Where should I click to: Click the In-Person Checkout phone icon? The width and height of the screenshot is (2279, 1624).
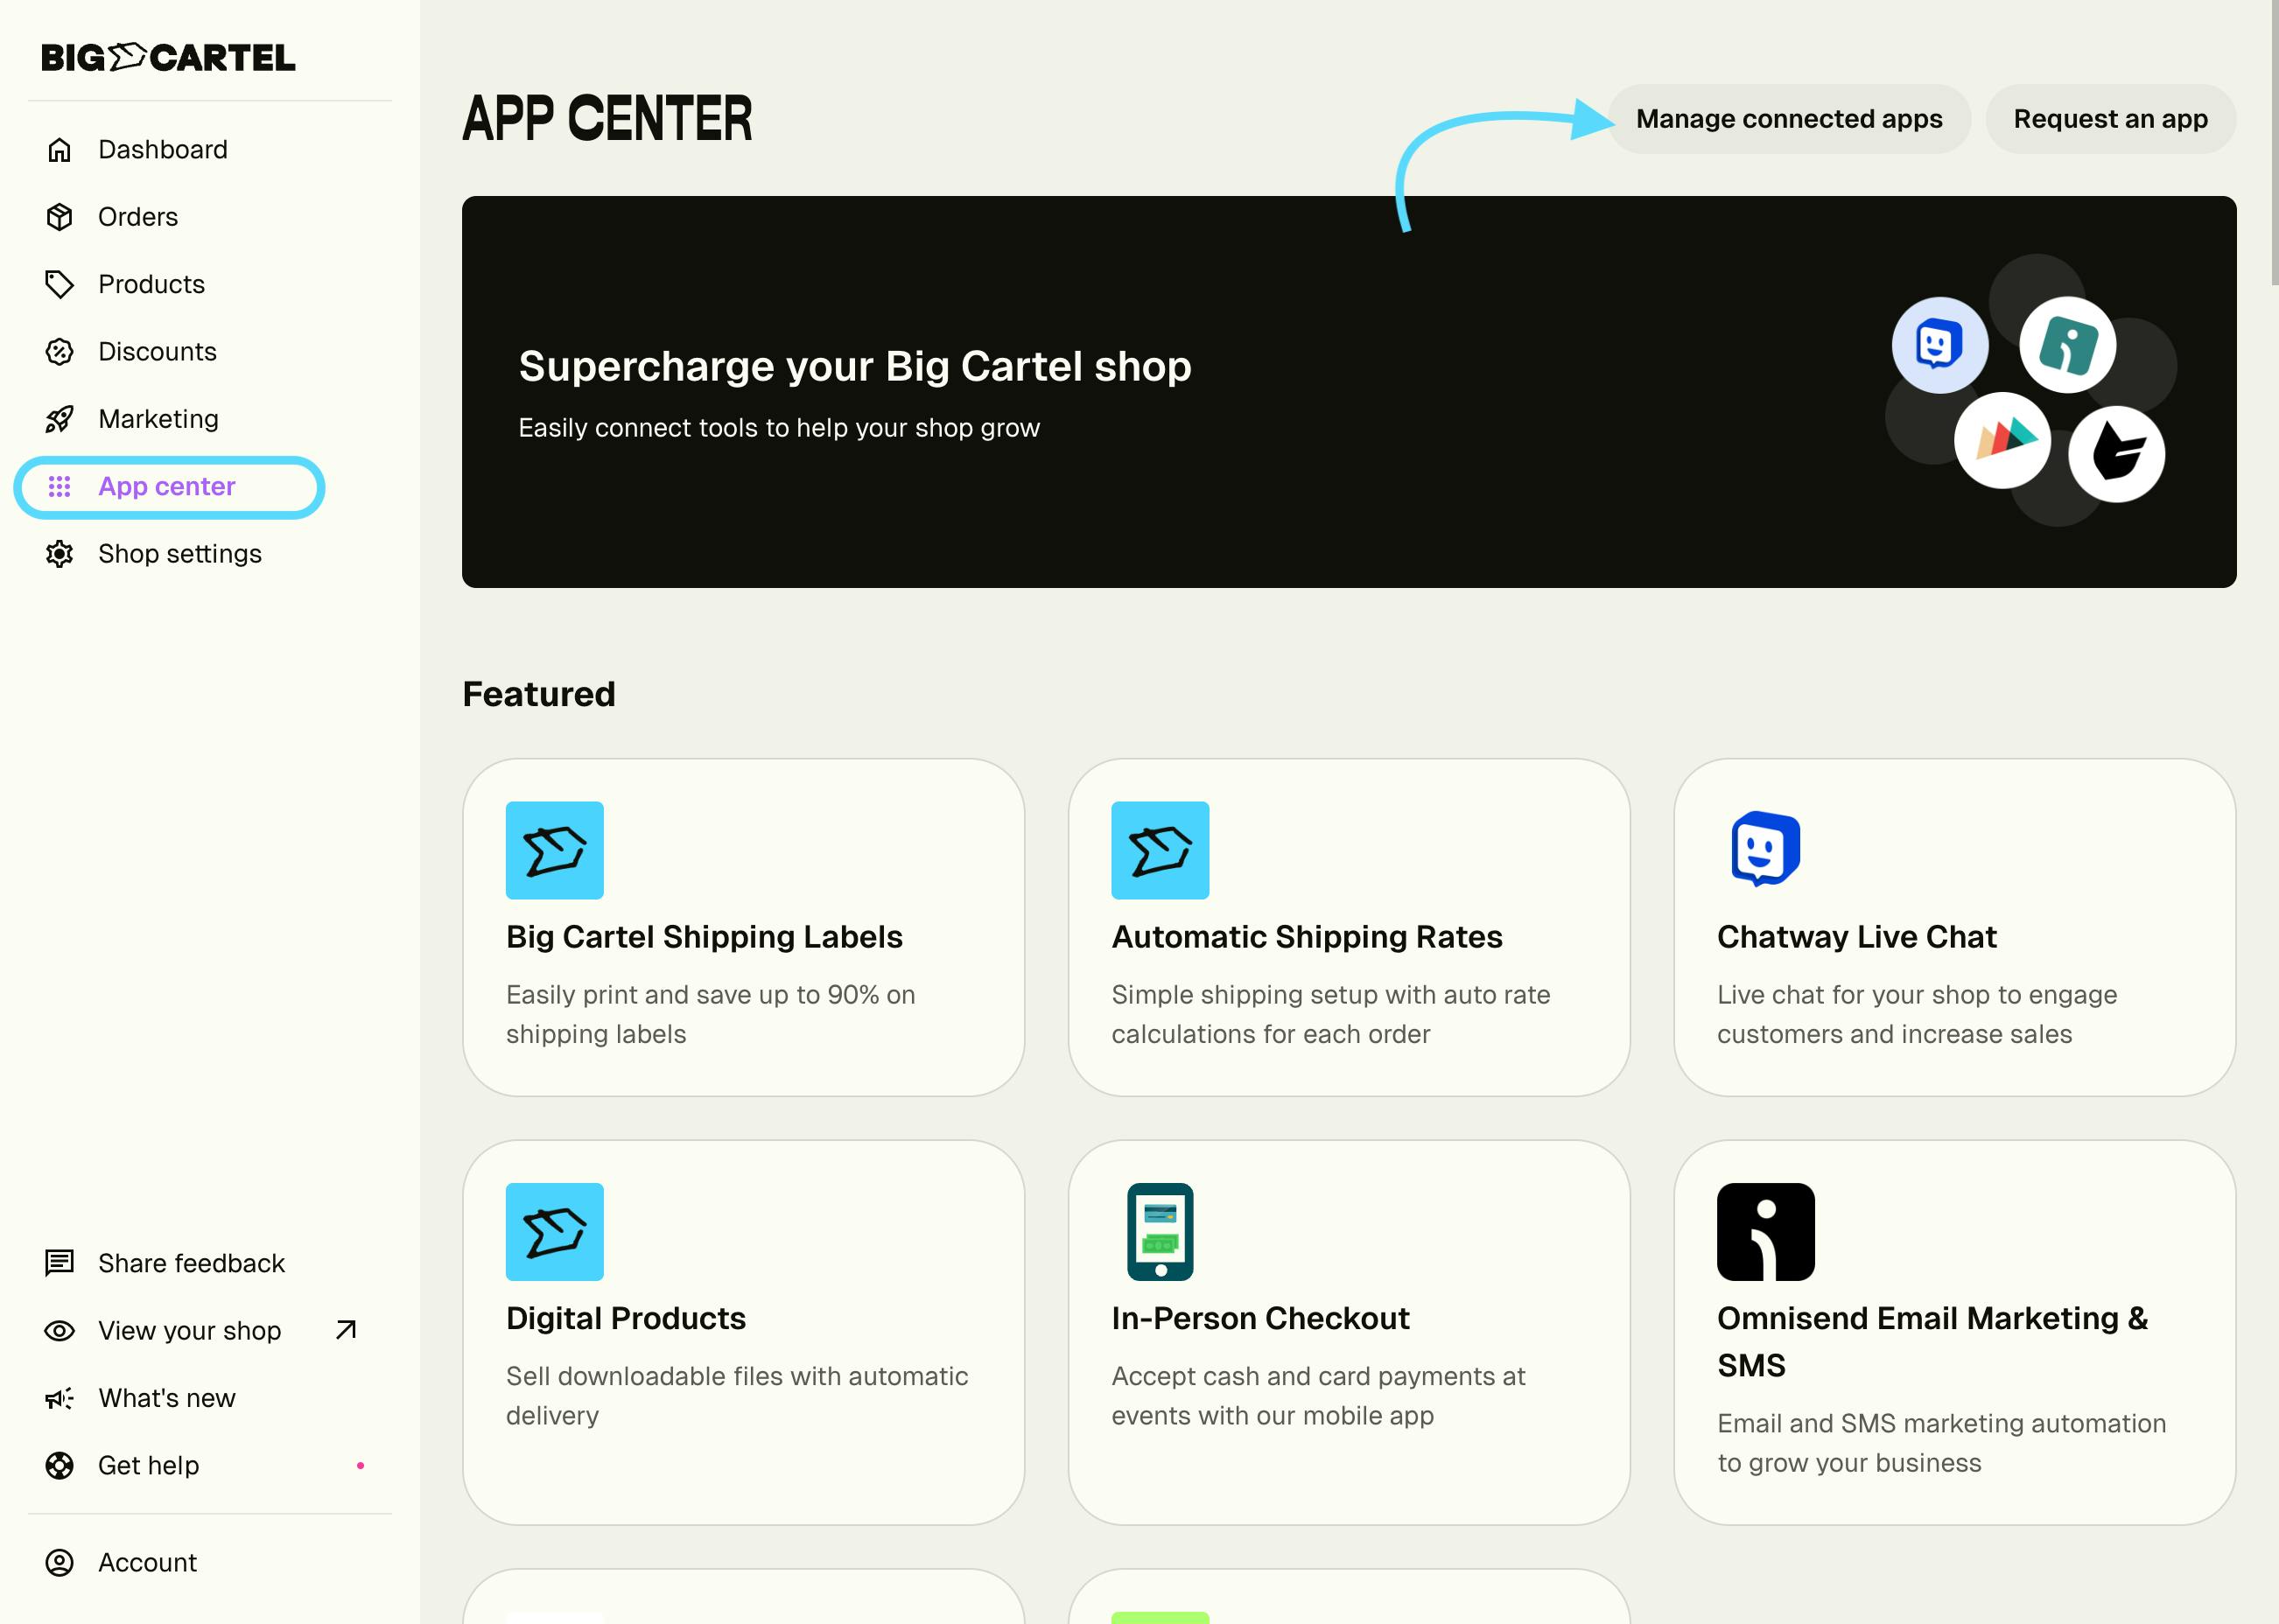coord(1160,1232)
